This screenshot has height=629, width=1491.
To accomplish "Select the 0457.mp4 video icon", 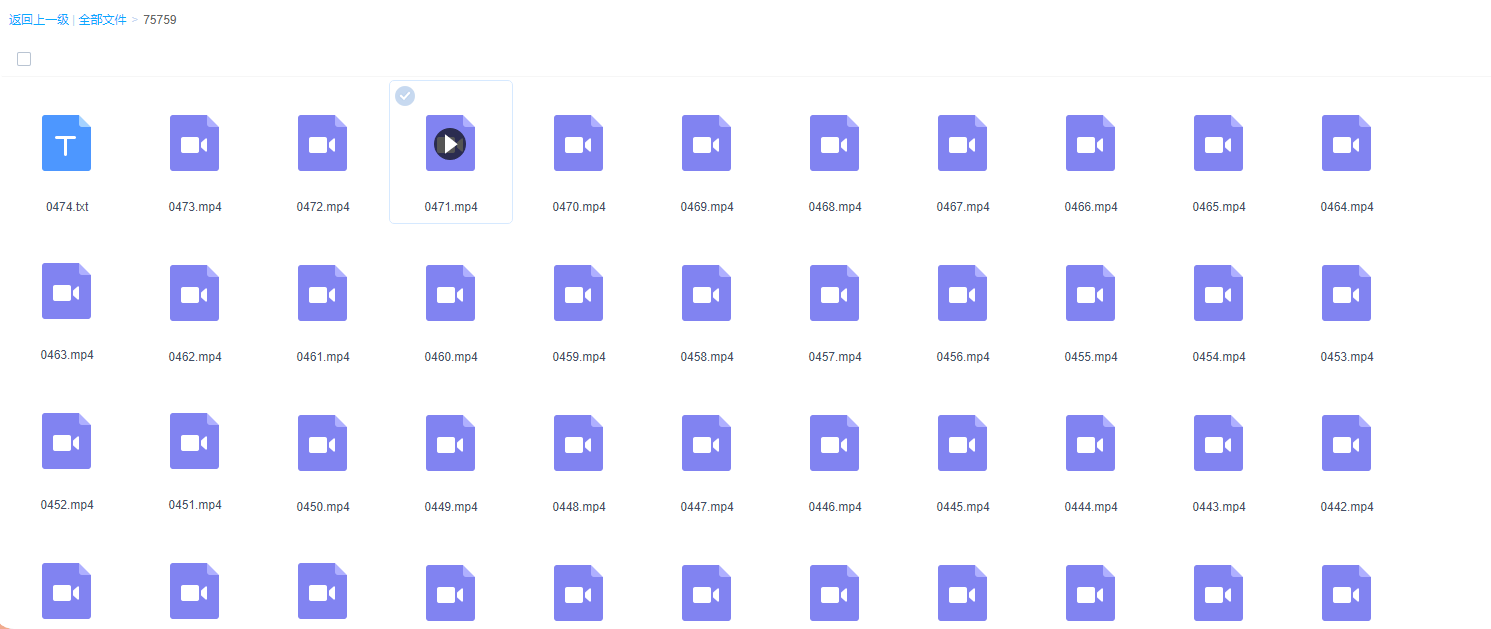I will 834,293.
